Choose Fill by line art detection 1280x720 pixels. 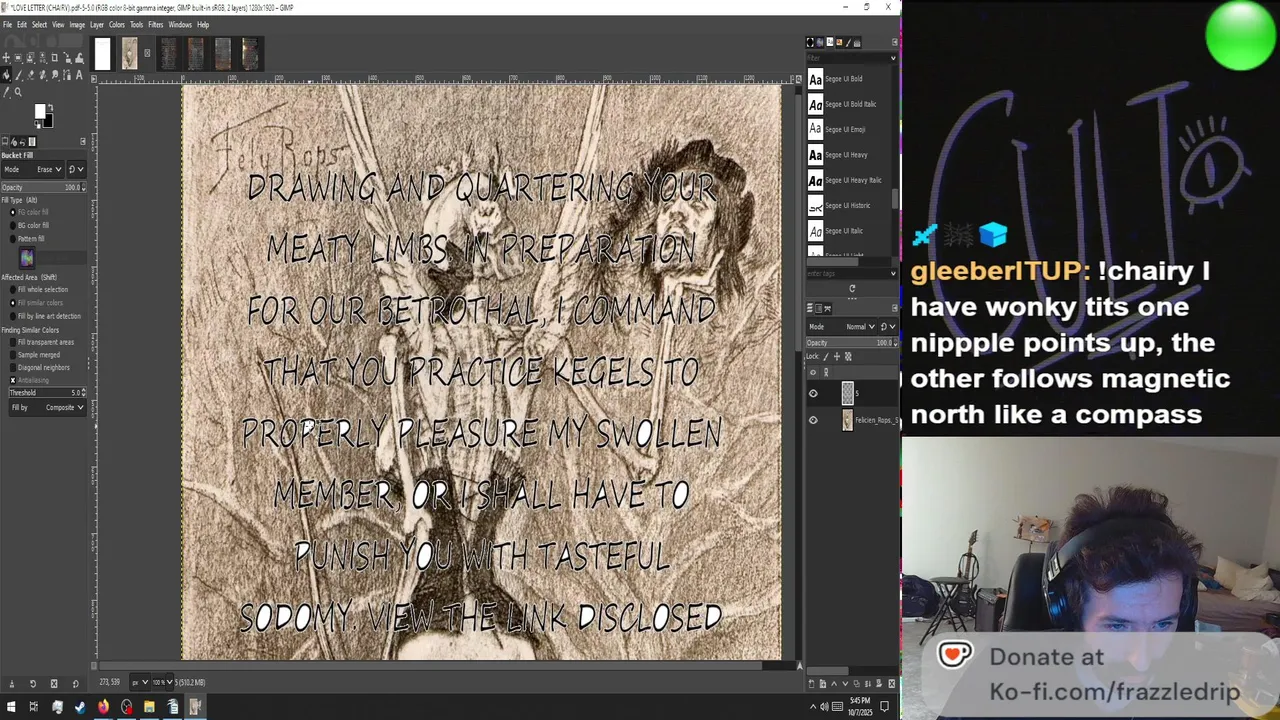click(13, 316)
